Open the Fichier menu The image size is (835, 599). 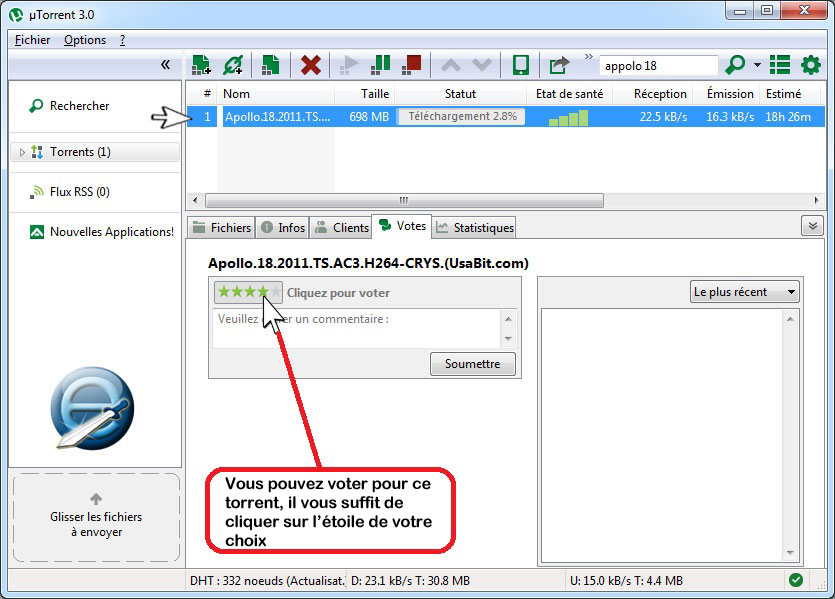tap(32, 40)
